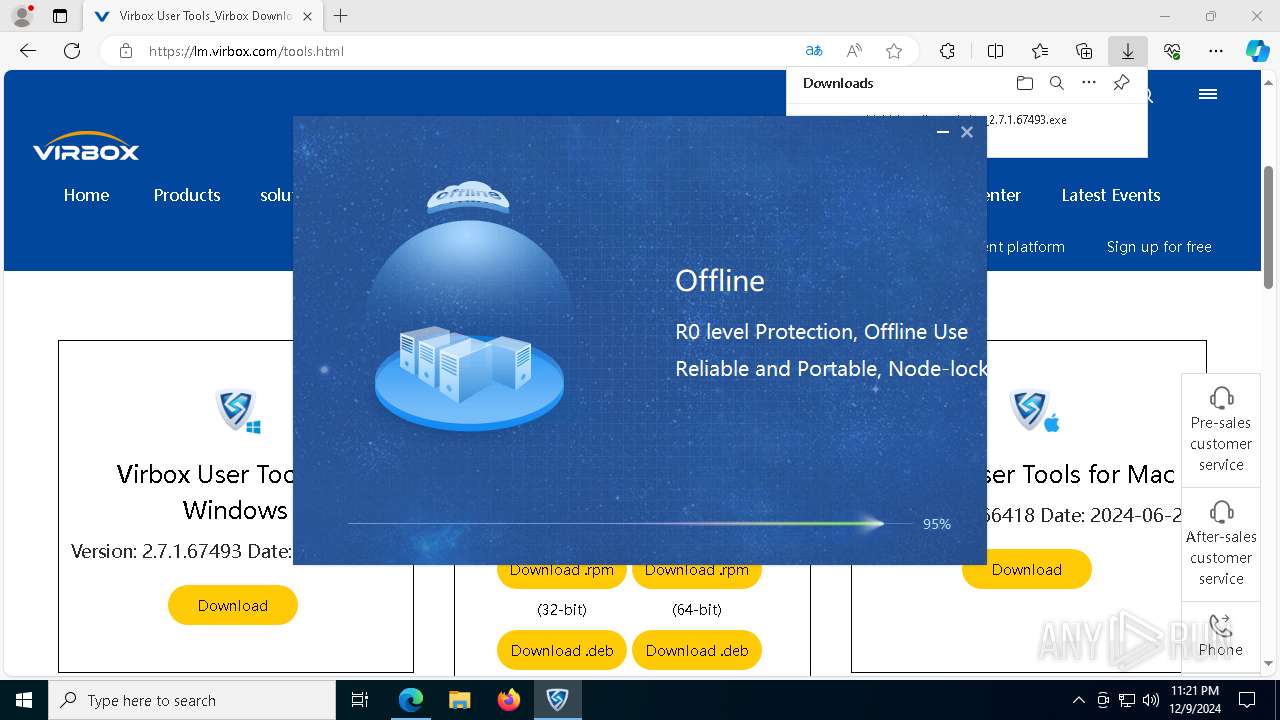
Task: Minimize the Virbox installer window
Action: pyautogui.click(x=942, y=132)
